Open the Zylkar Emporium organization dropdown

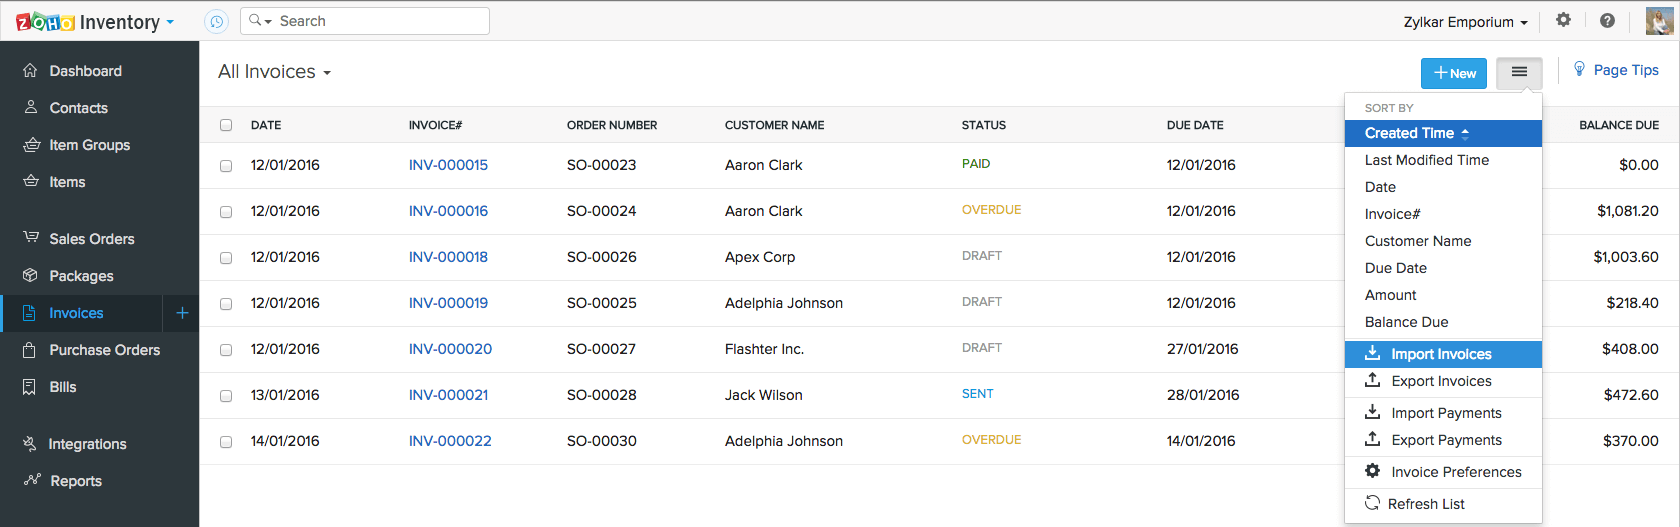point(1465,22)
